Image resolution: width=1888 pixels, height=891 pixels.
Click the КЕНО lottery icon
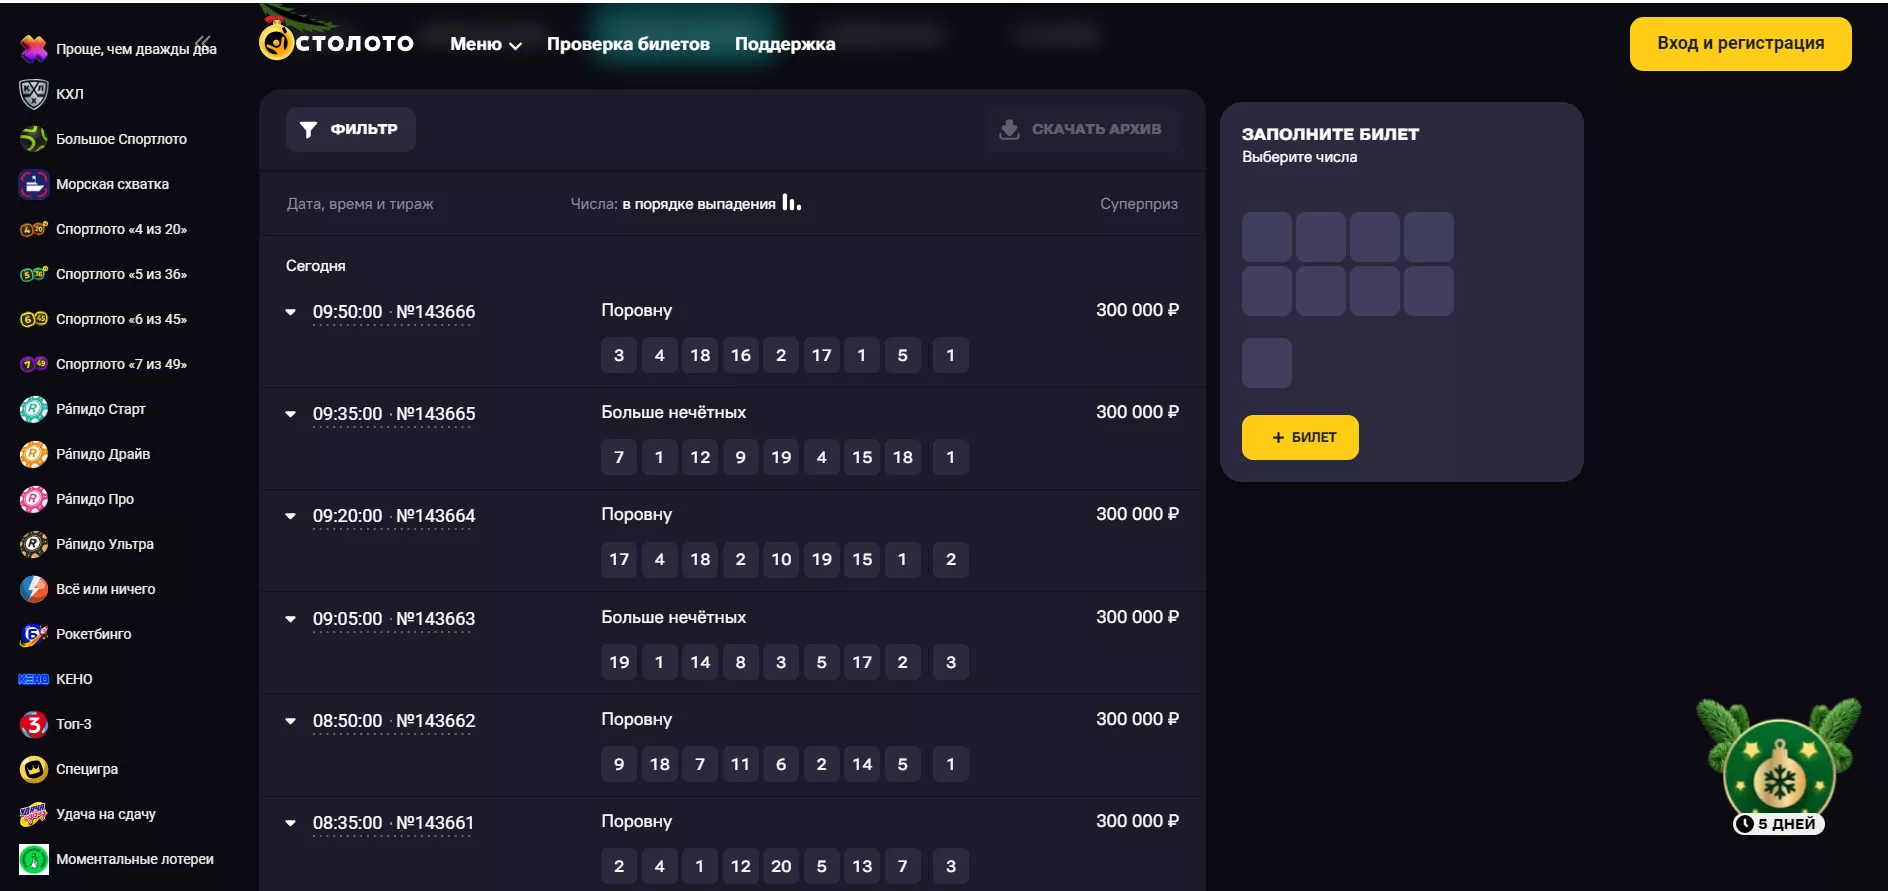(x=33, y=679)
